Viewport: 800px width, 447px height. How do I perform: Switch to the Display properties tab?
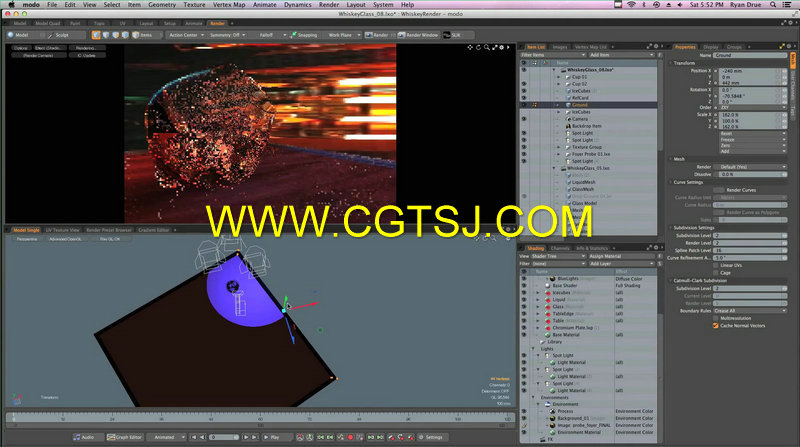(710, 47)
